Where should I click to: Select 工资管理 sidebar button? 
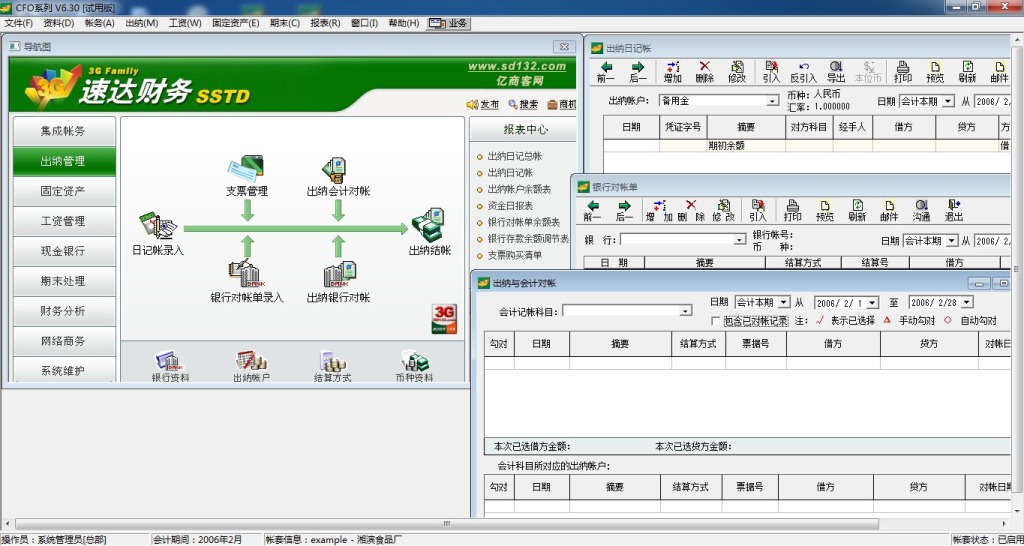coord(63,221)
